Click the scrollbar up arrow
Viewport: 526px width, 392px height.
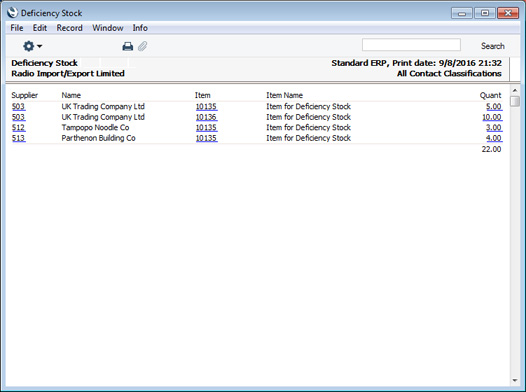click(x=515, y=91)
